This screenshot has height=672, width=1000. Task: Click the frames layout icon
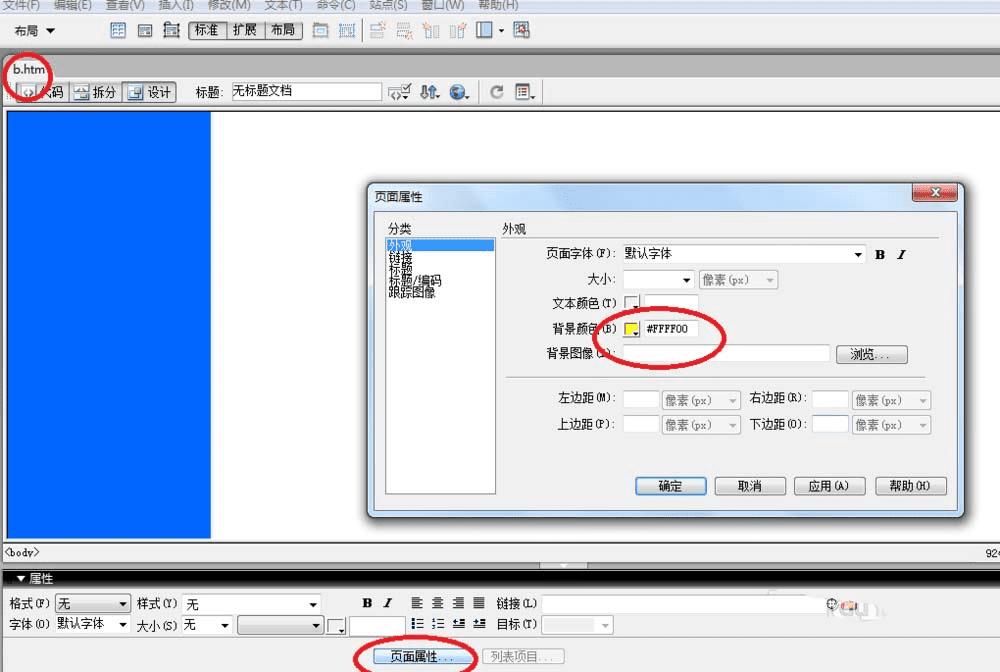point(484,30)
